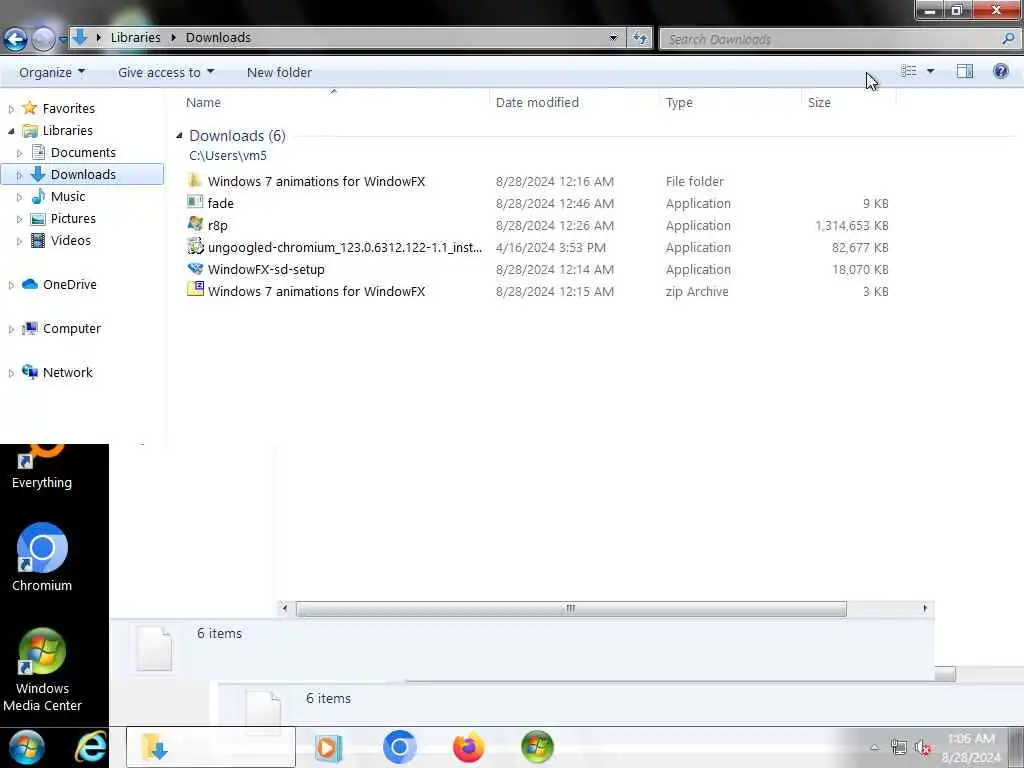
Task: Sort by the Name column header
Action: point(333,102)
